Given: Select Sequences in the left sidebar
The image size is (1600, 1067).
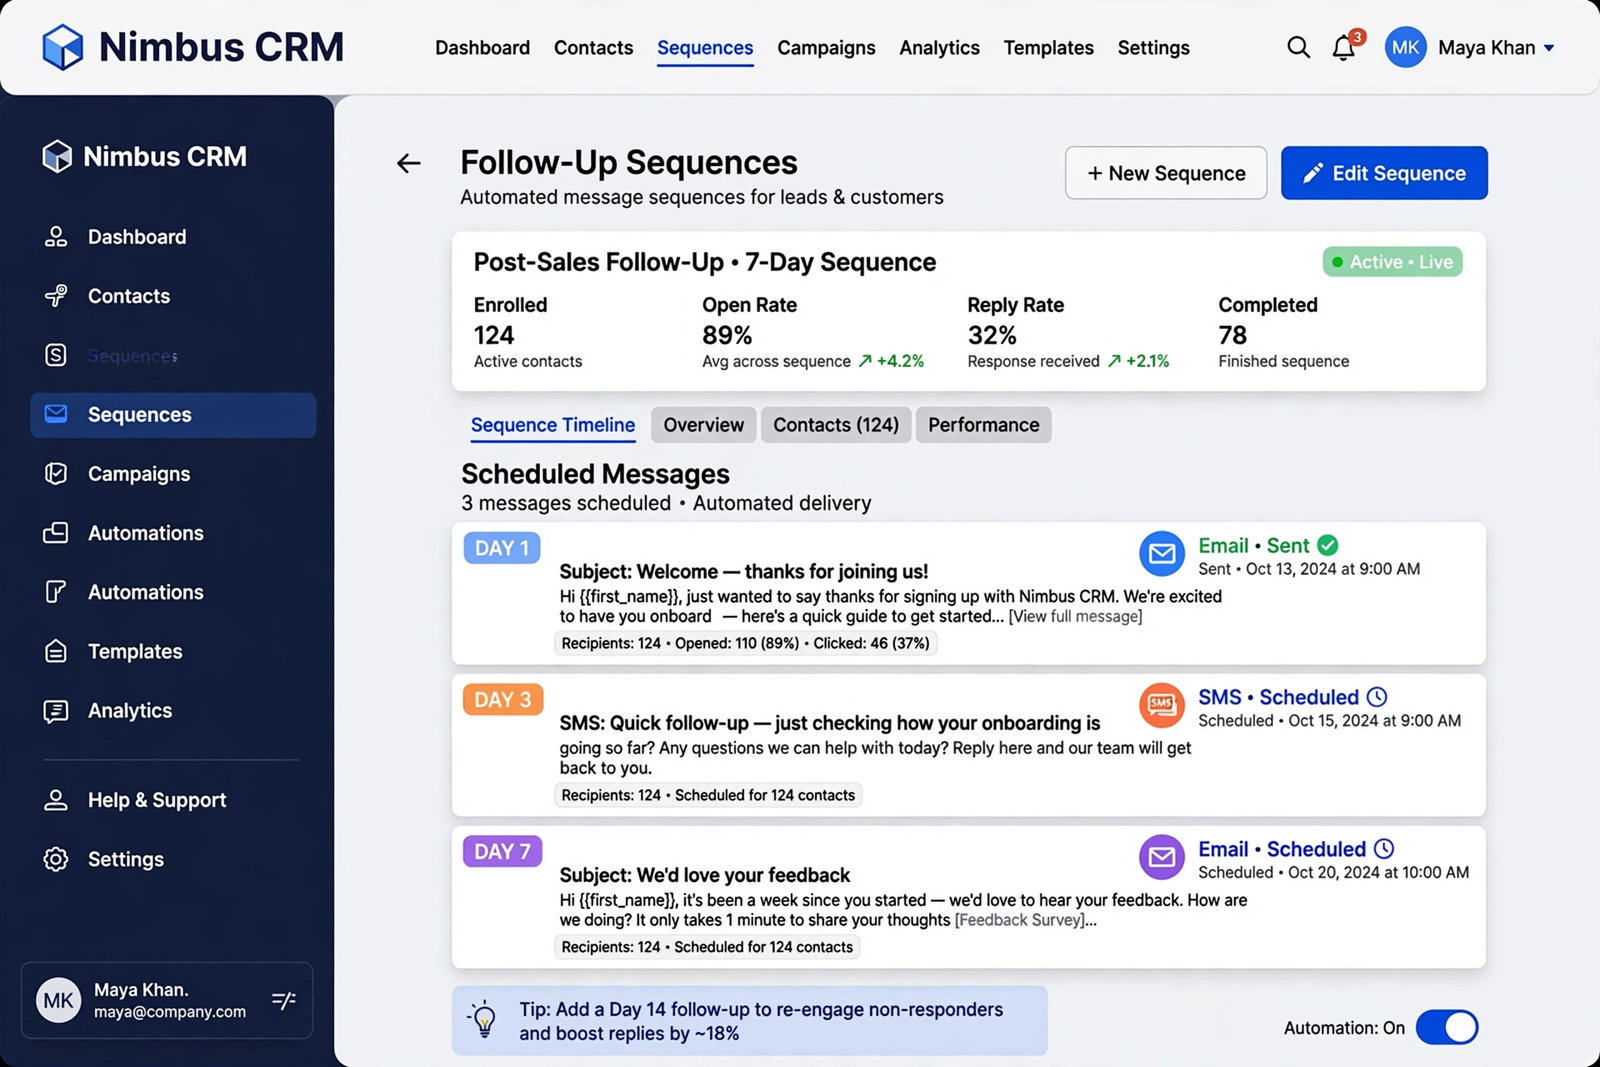Looking at the screenshot, I should click(173, 415).
